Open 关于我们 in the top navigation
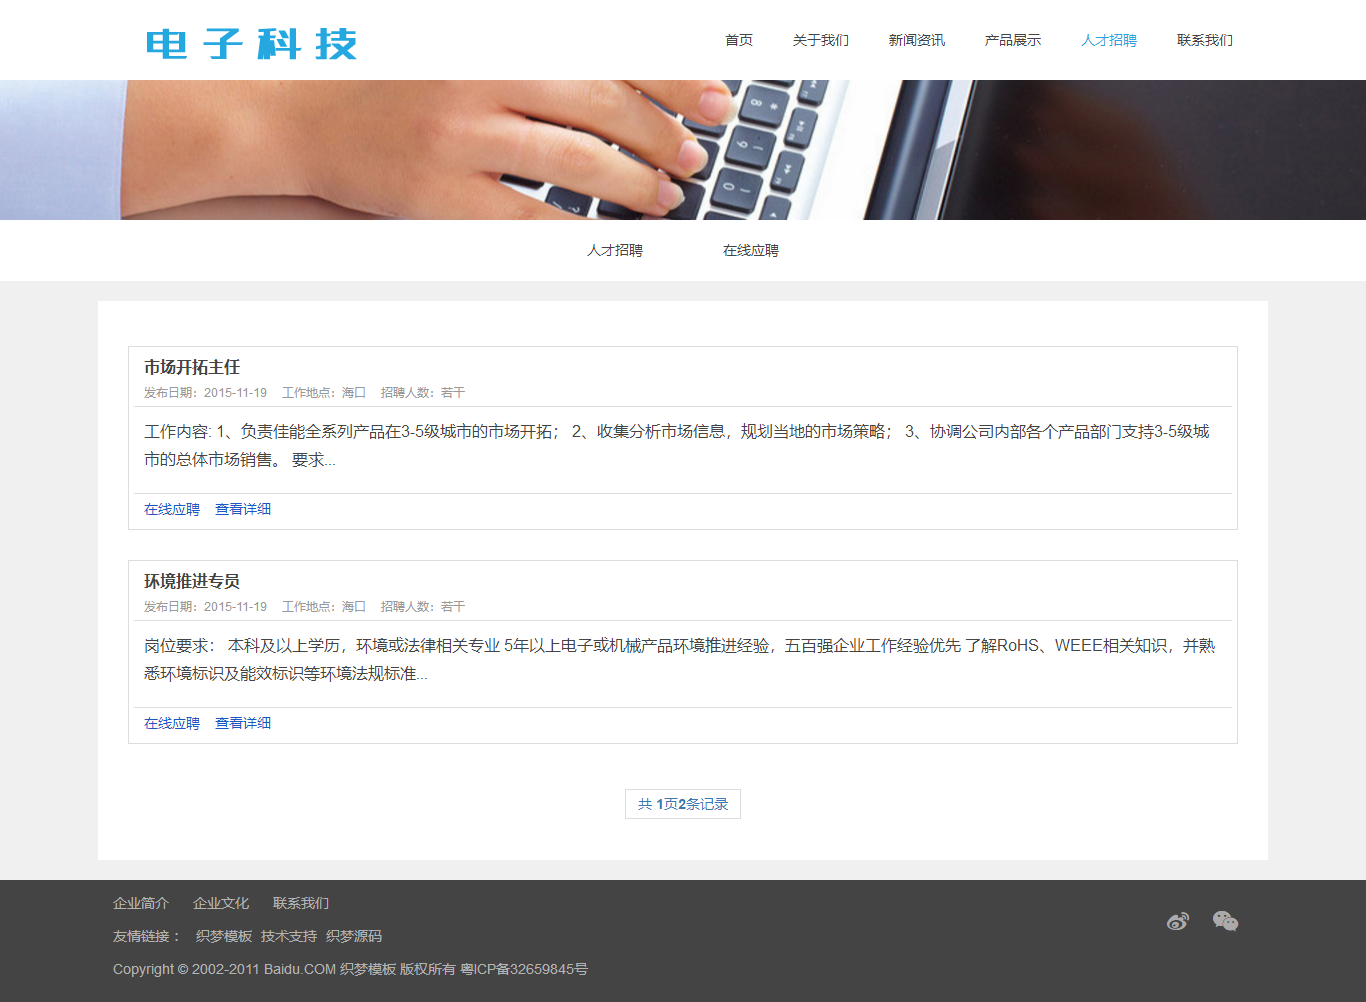The image size is (1366, 1002). 821,40
